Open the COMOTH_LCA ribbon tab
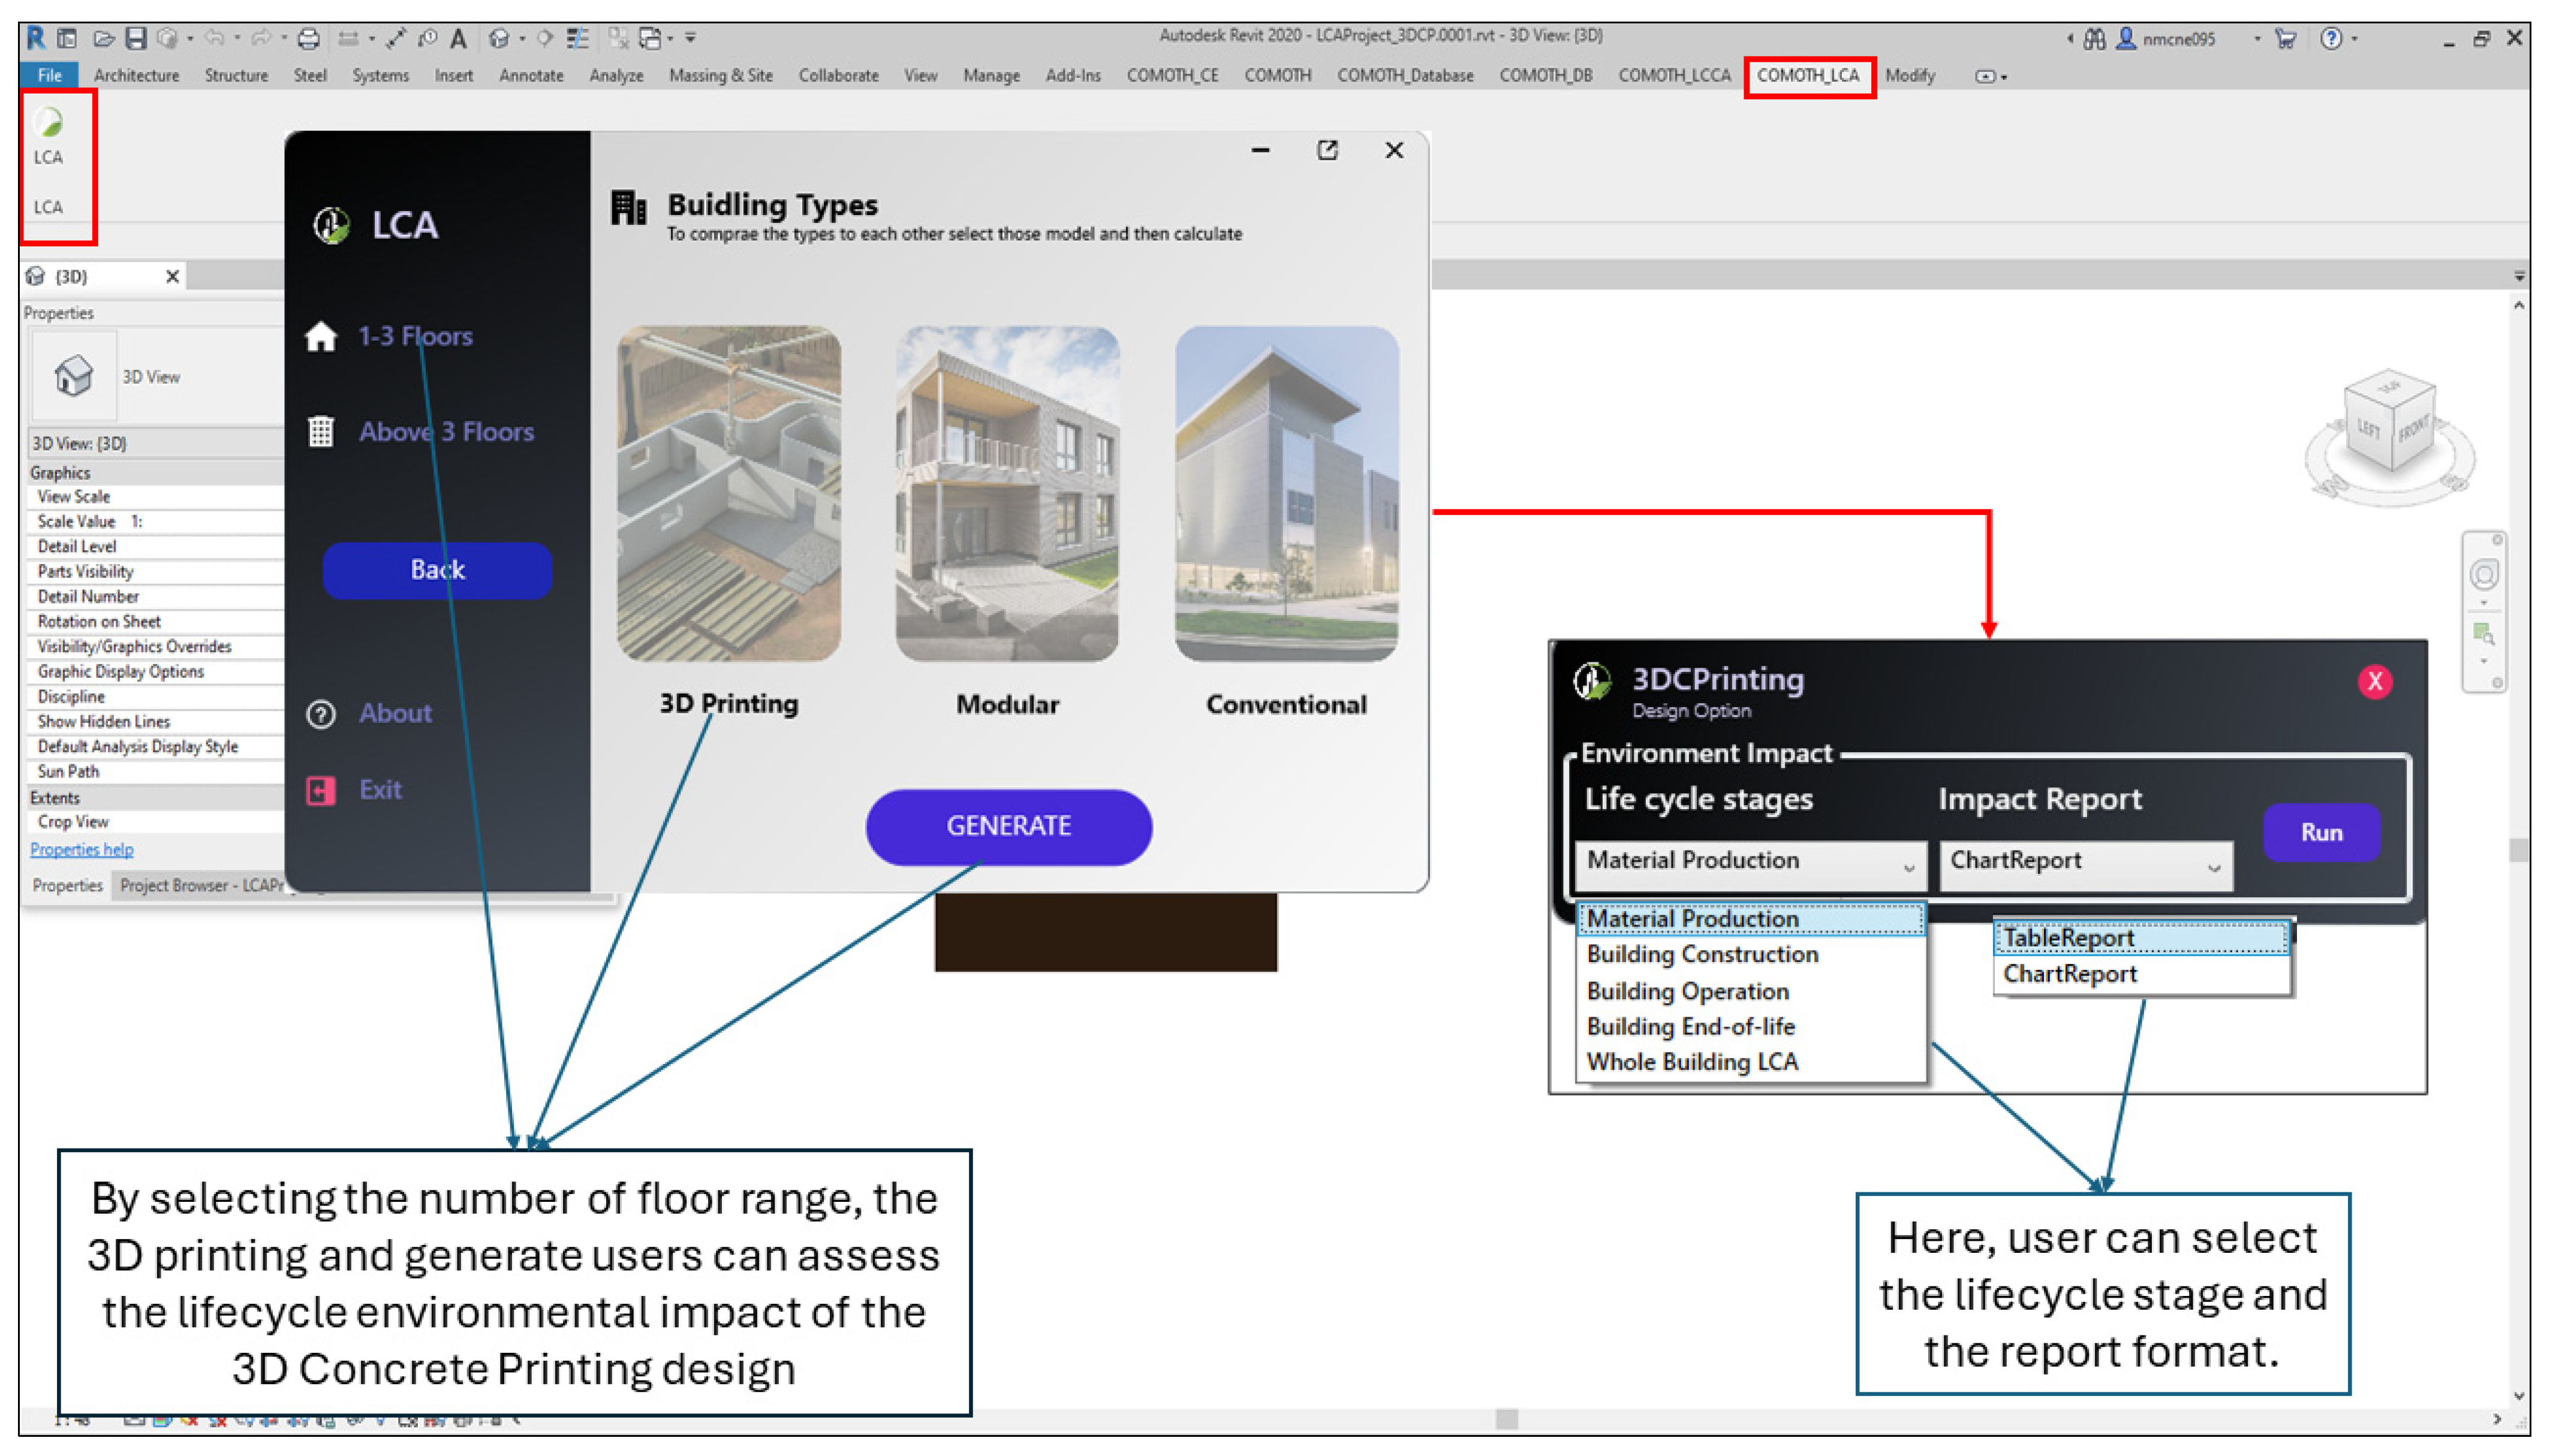Viewport: 2550px width, 1456px height. [1808, 76]
